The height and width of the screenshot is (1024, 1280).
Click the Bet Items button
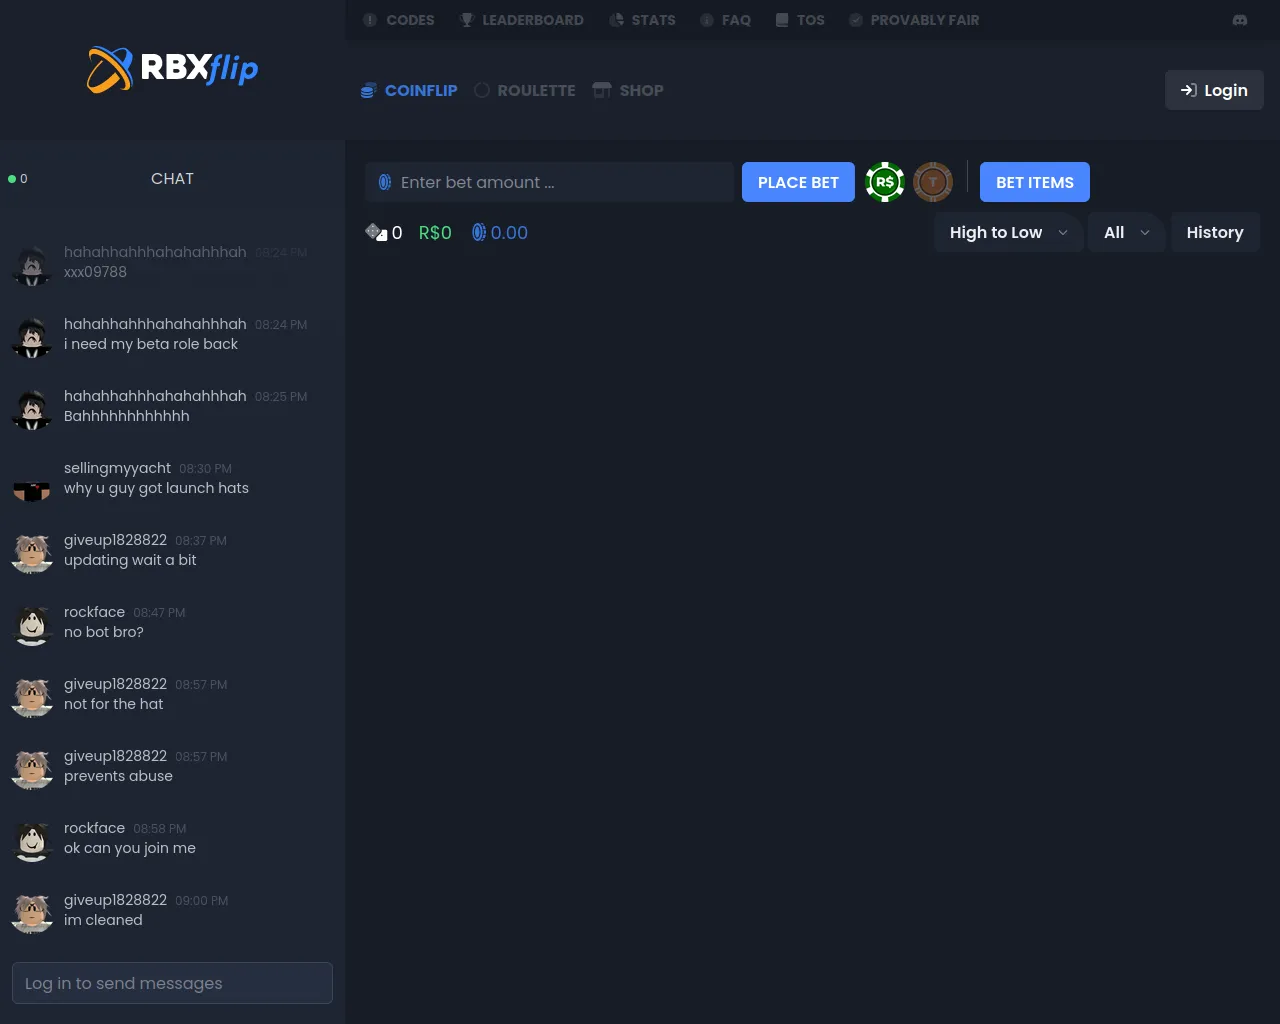(1034, 182)
